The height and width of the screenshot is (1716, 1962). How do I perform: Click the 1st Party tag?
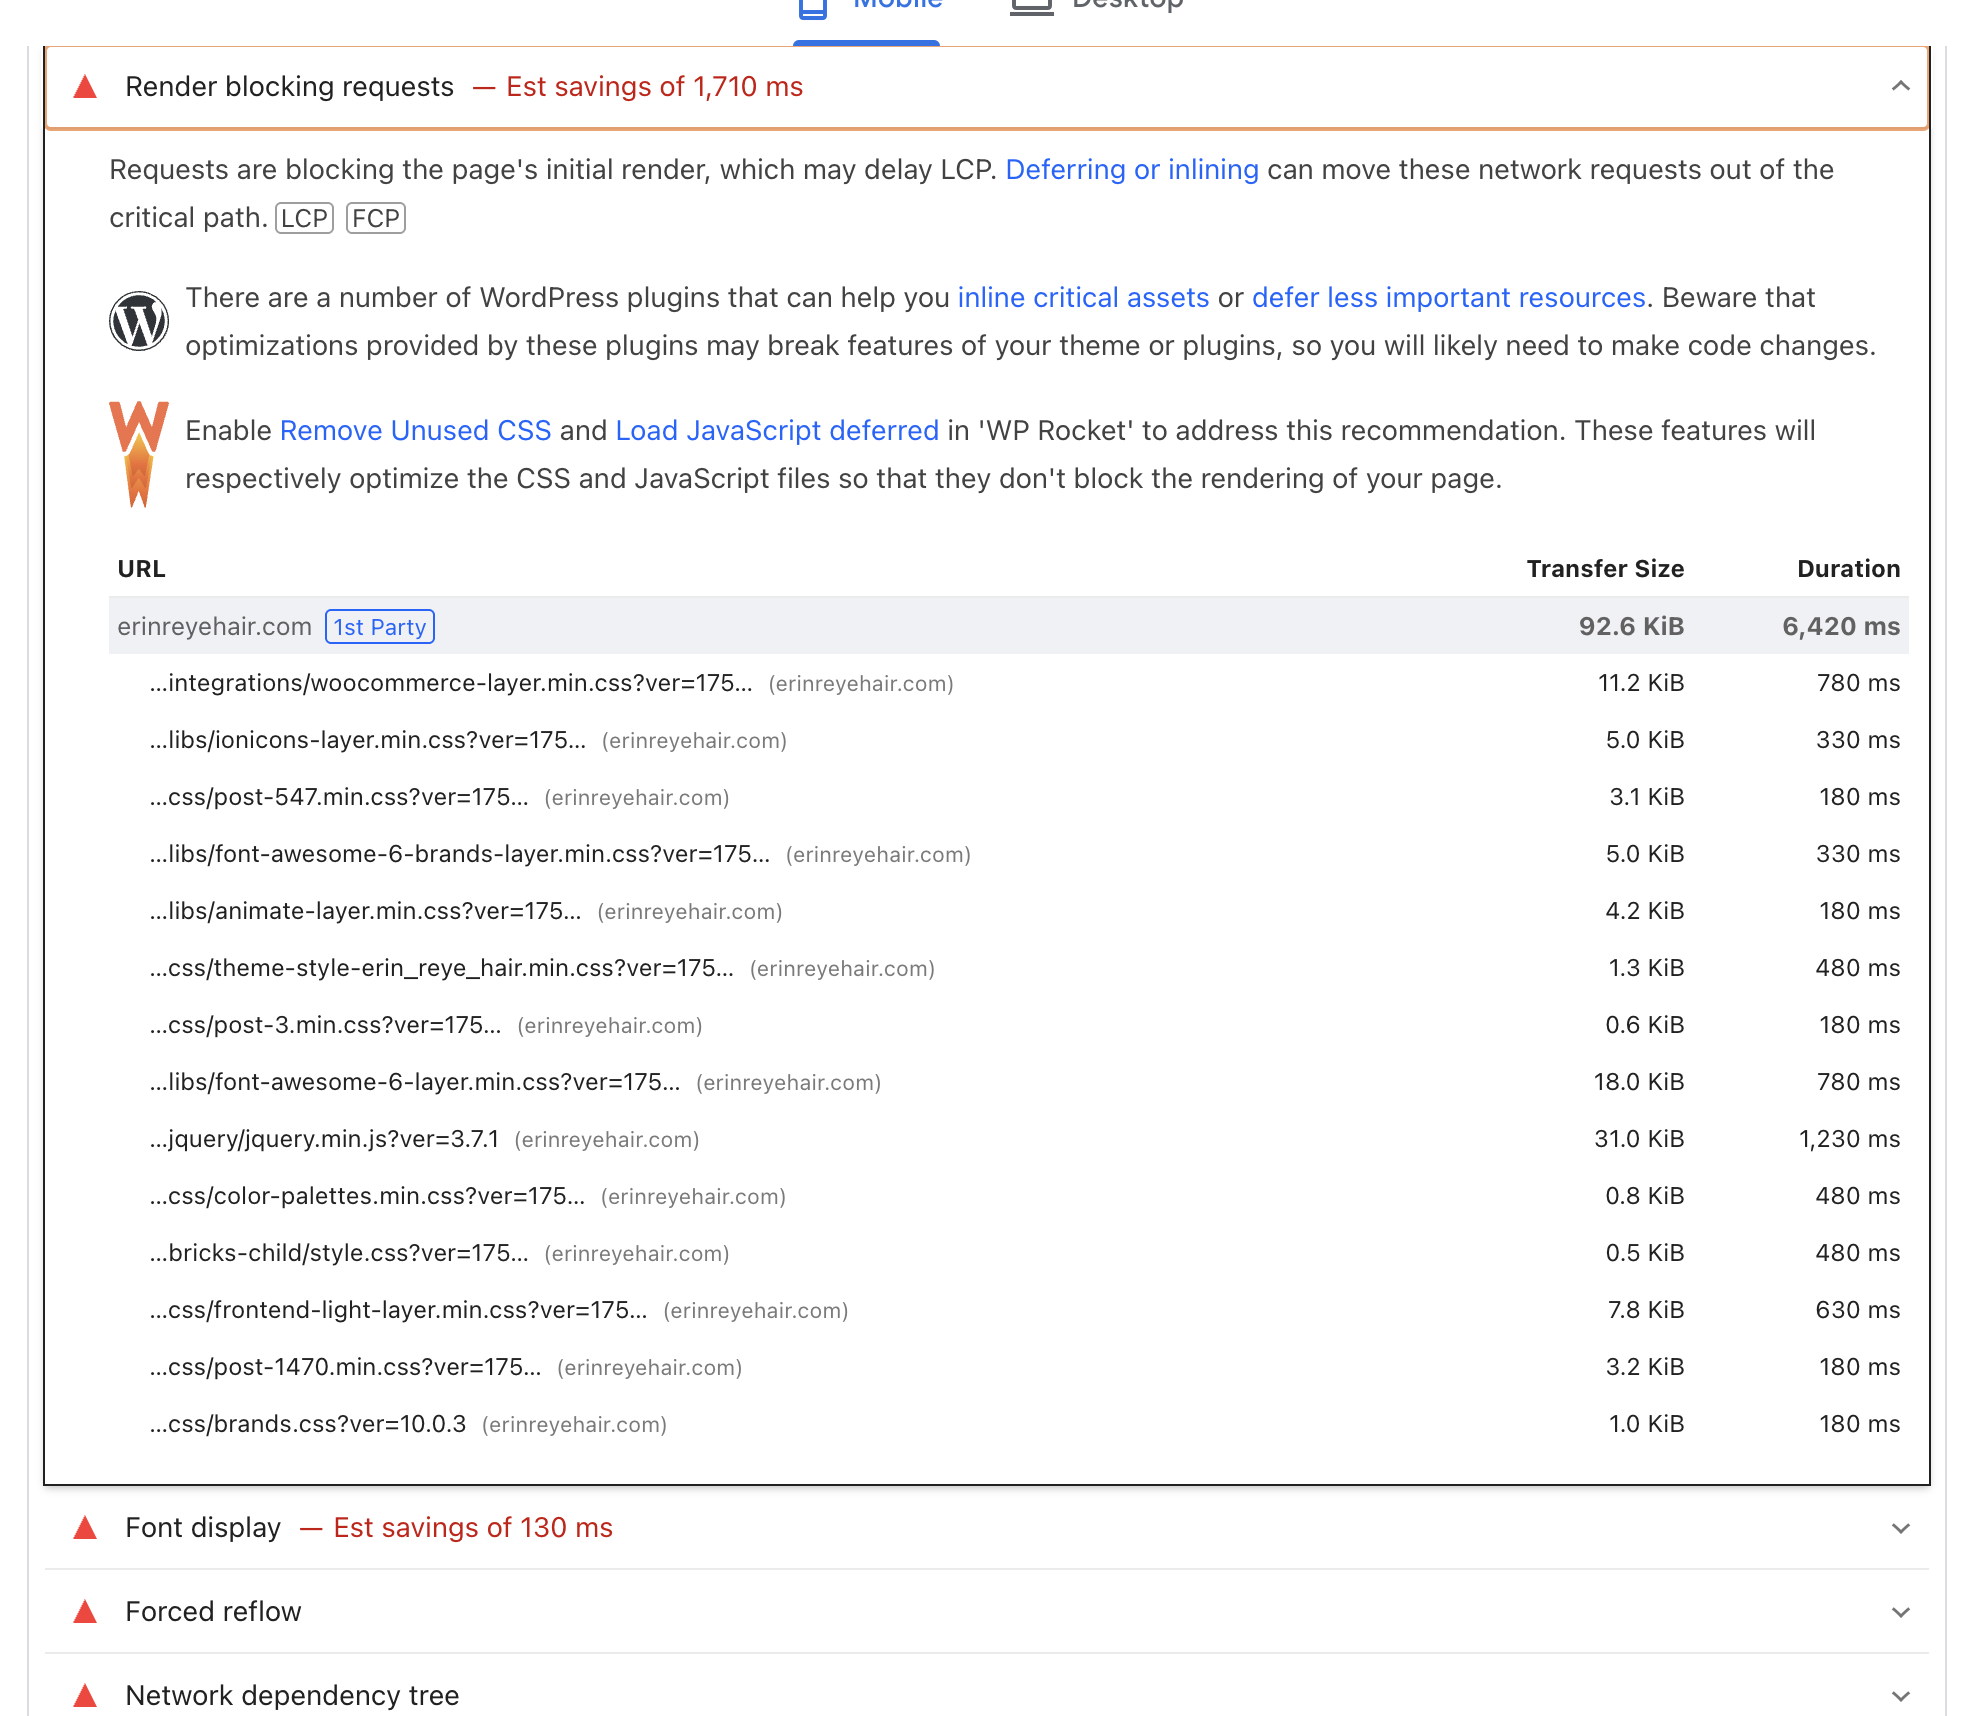[x=380, y=627]
